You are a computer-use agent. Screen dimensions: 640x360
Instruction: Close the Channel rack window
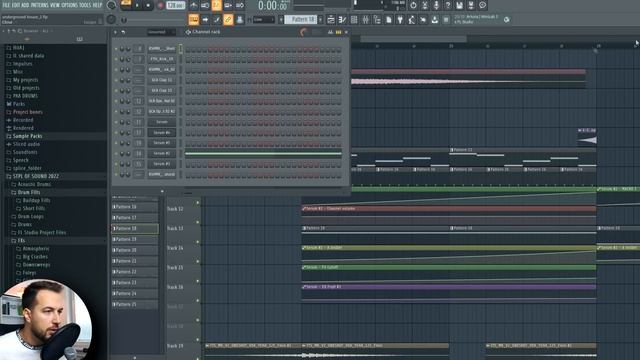tap(347, 32)
